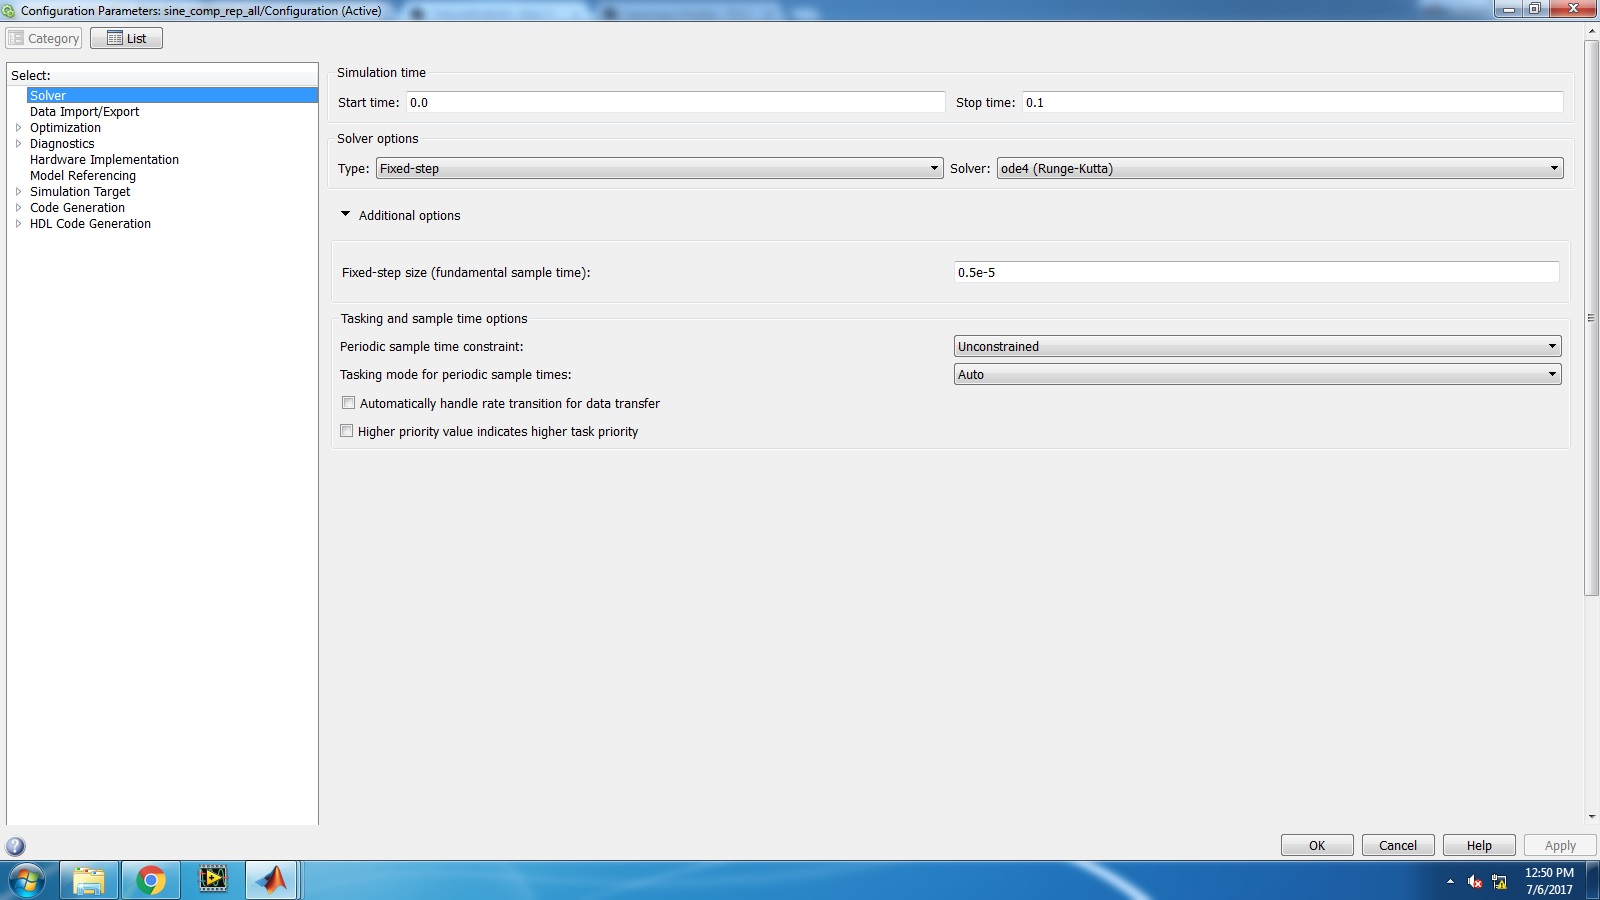This screenshot has width=1600, height=900.
Task: Click the scrollbar up arrow
Action: point(1591,32)
